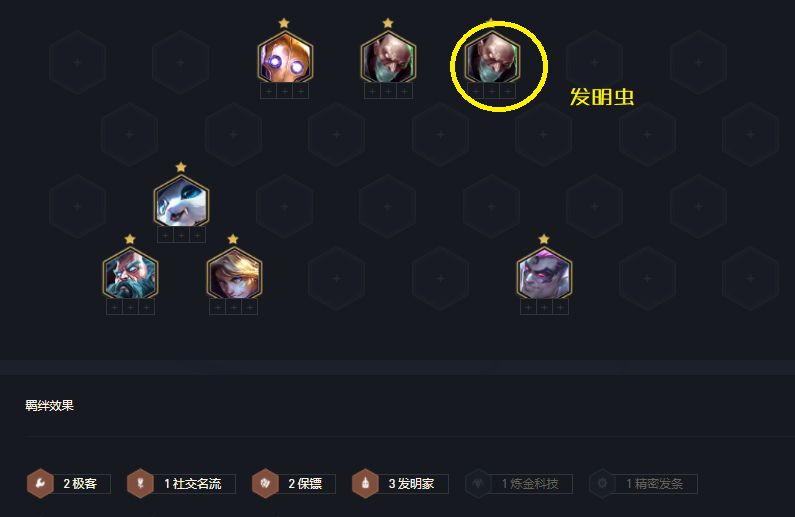Add item in Zilean's first item slot
795x517 pixels.
114,307
